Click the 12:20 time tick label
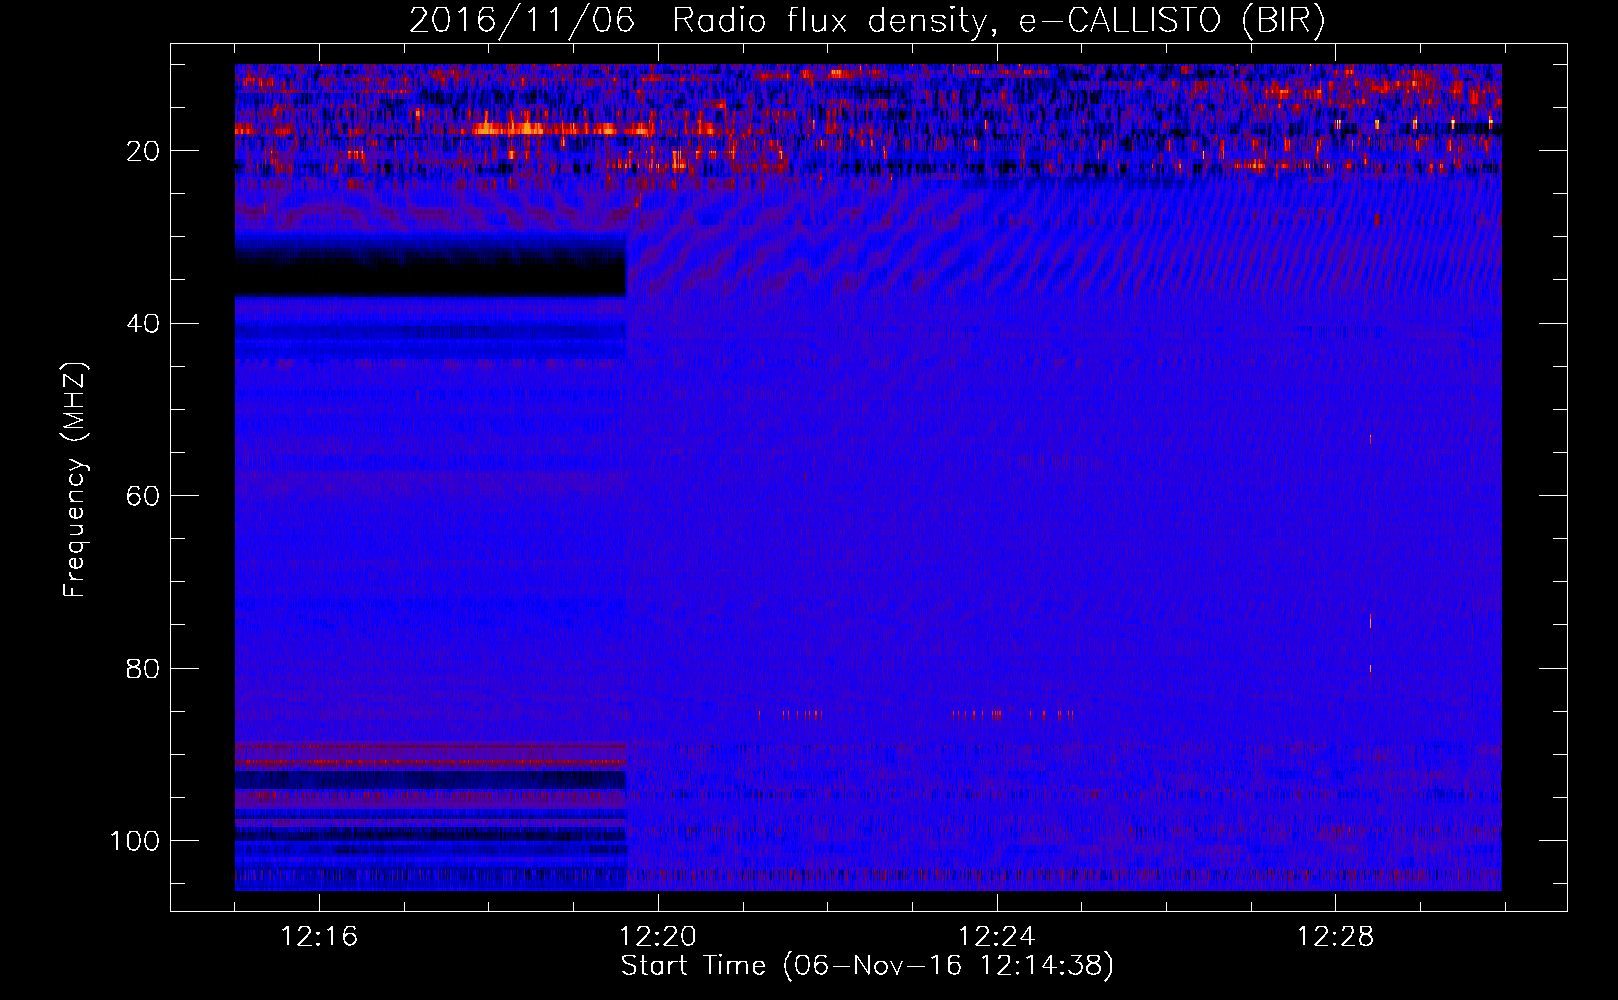 [658, 937]
